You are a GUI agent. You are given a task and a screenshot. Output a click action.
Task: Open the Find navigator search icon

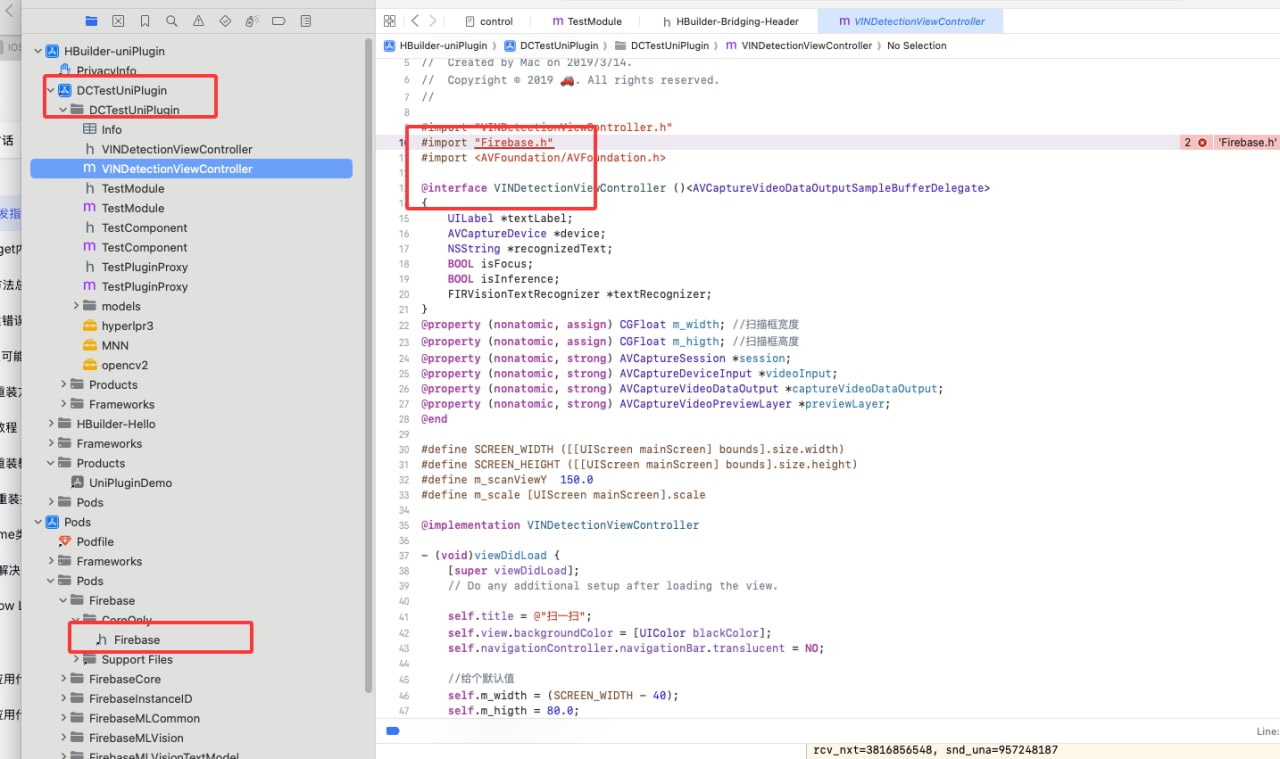coord(172,21)
